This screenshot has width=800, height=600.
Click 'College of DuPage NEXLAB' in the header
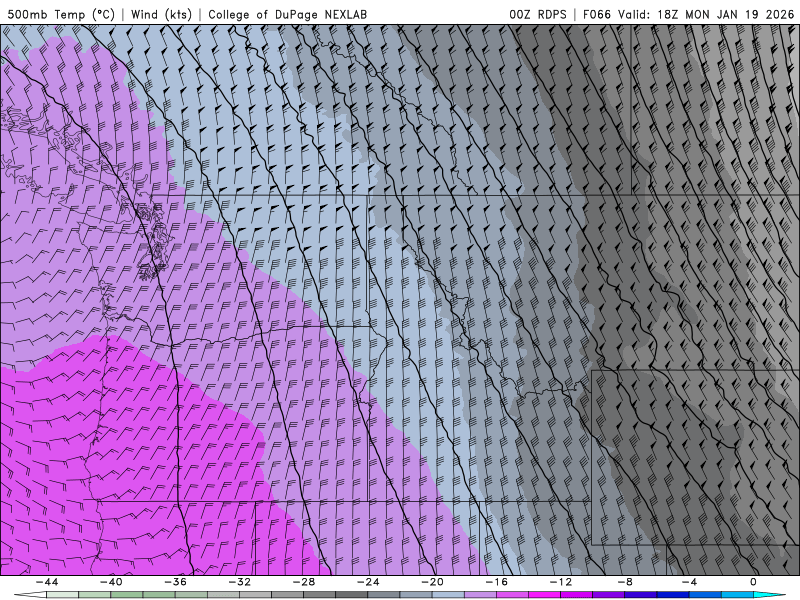[287, 15]
